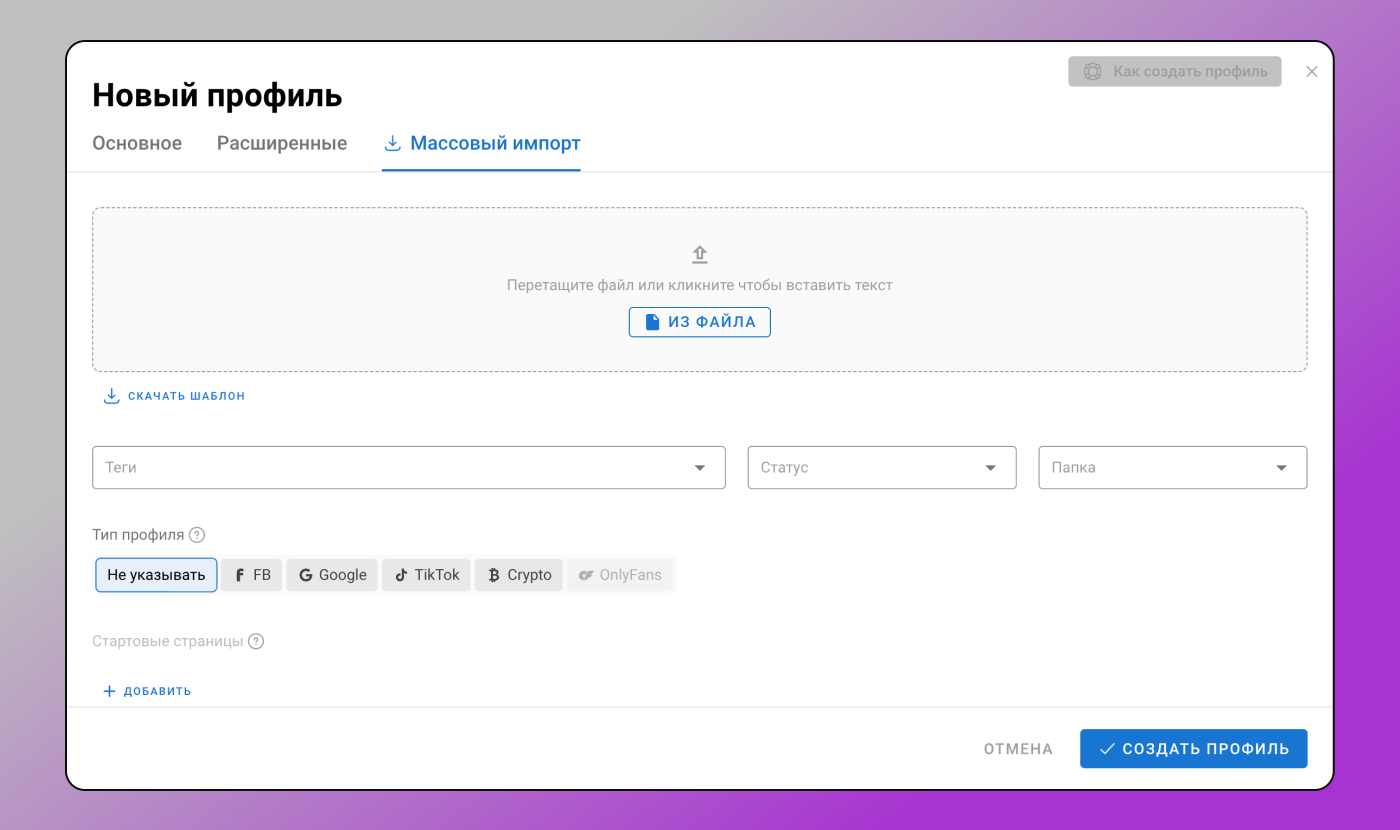1400x830 pixels.
Task: Click the lifebuoy icon in Как создать профиль
Action: tap(1092, 72)
